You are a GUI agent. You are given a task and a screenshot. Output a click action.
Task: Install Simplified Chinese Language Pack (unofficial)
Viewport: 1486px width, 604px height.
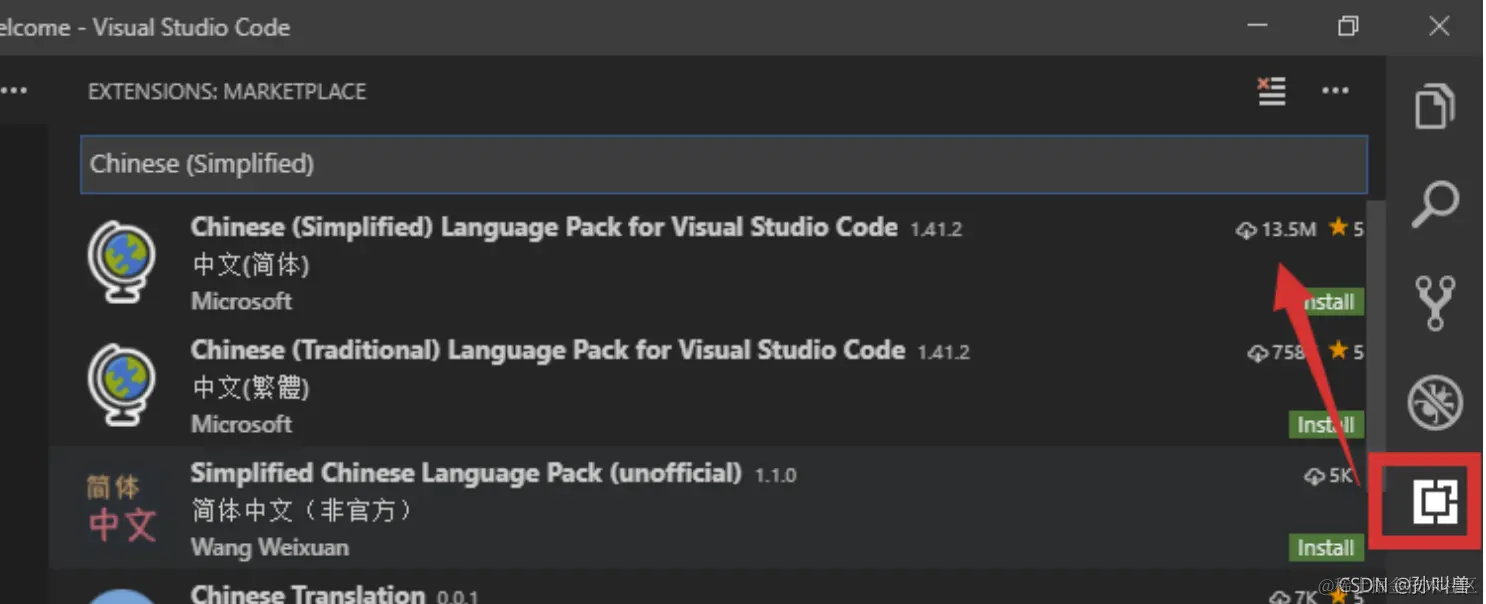click(x=1325, y=548)
